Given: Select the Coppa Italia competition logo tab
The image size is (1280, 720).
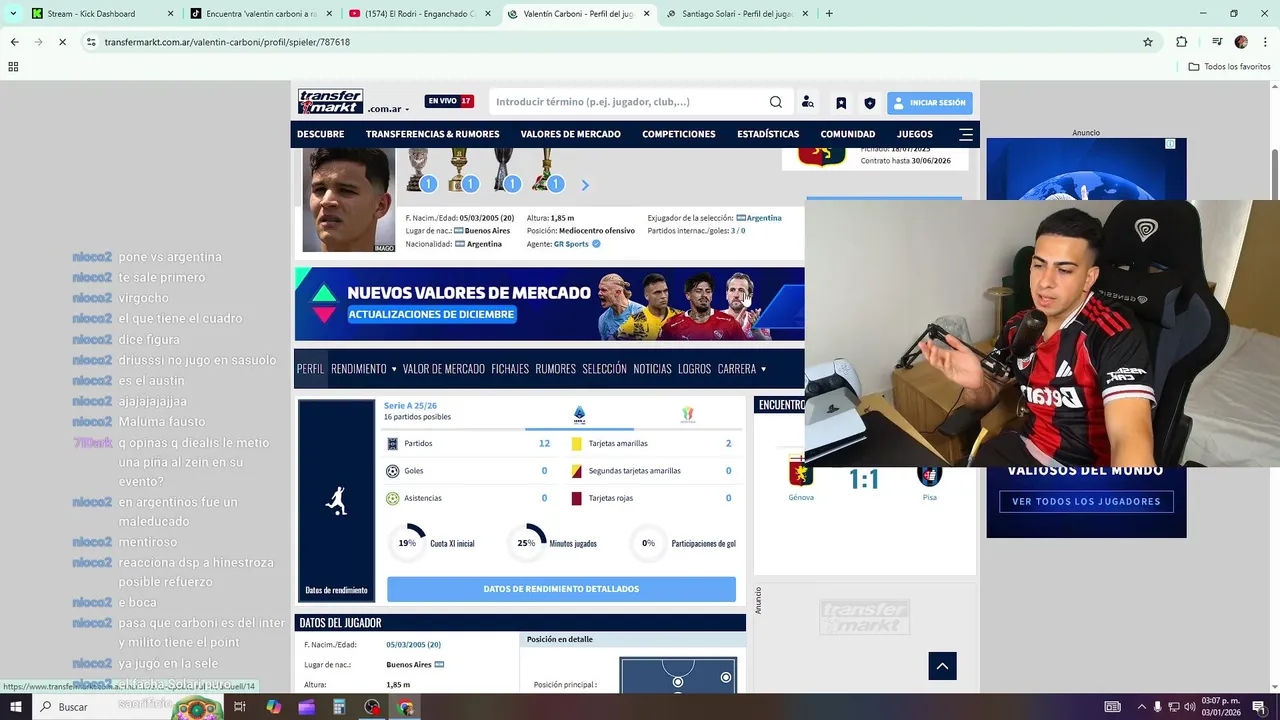Looking at the screenshot, I should [687, 413].
